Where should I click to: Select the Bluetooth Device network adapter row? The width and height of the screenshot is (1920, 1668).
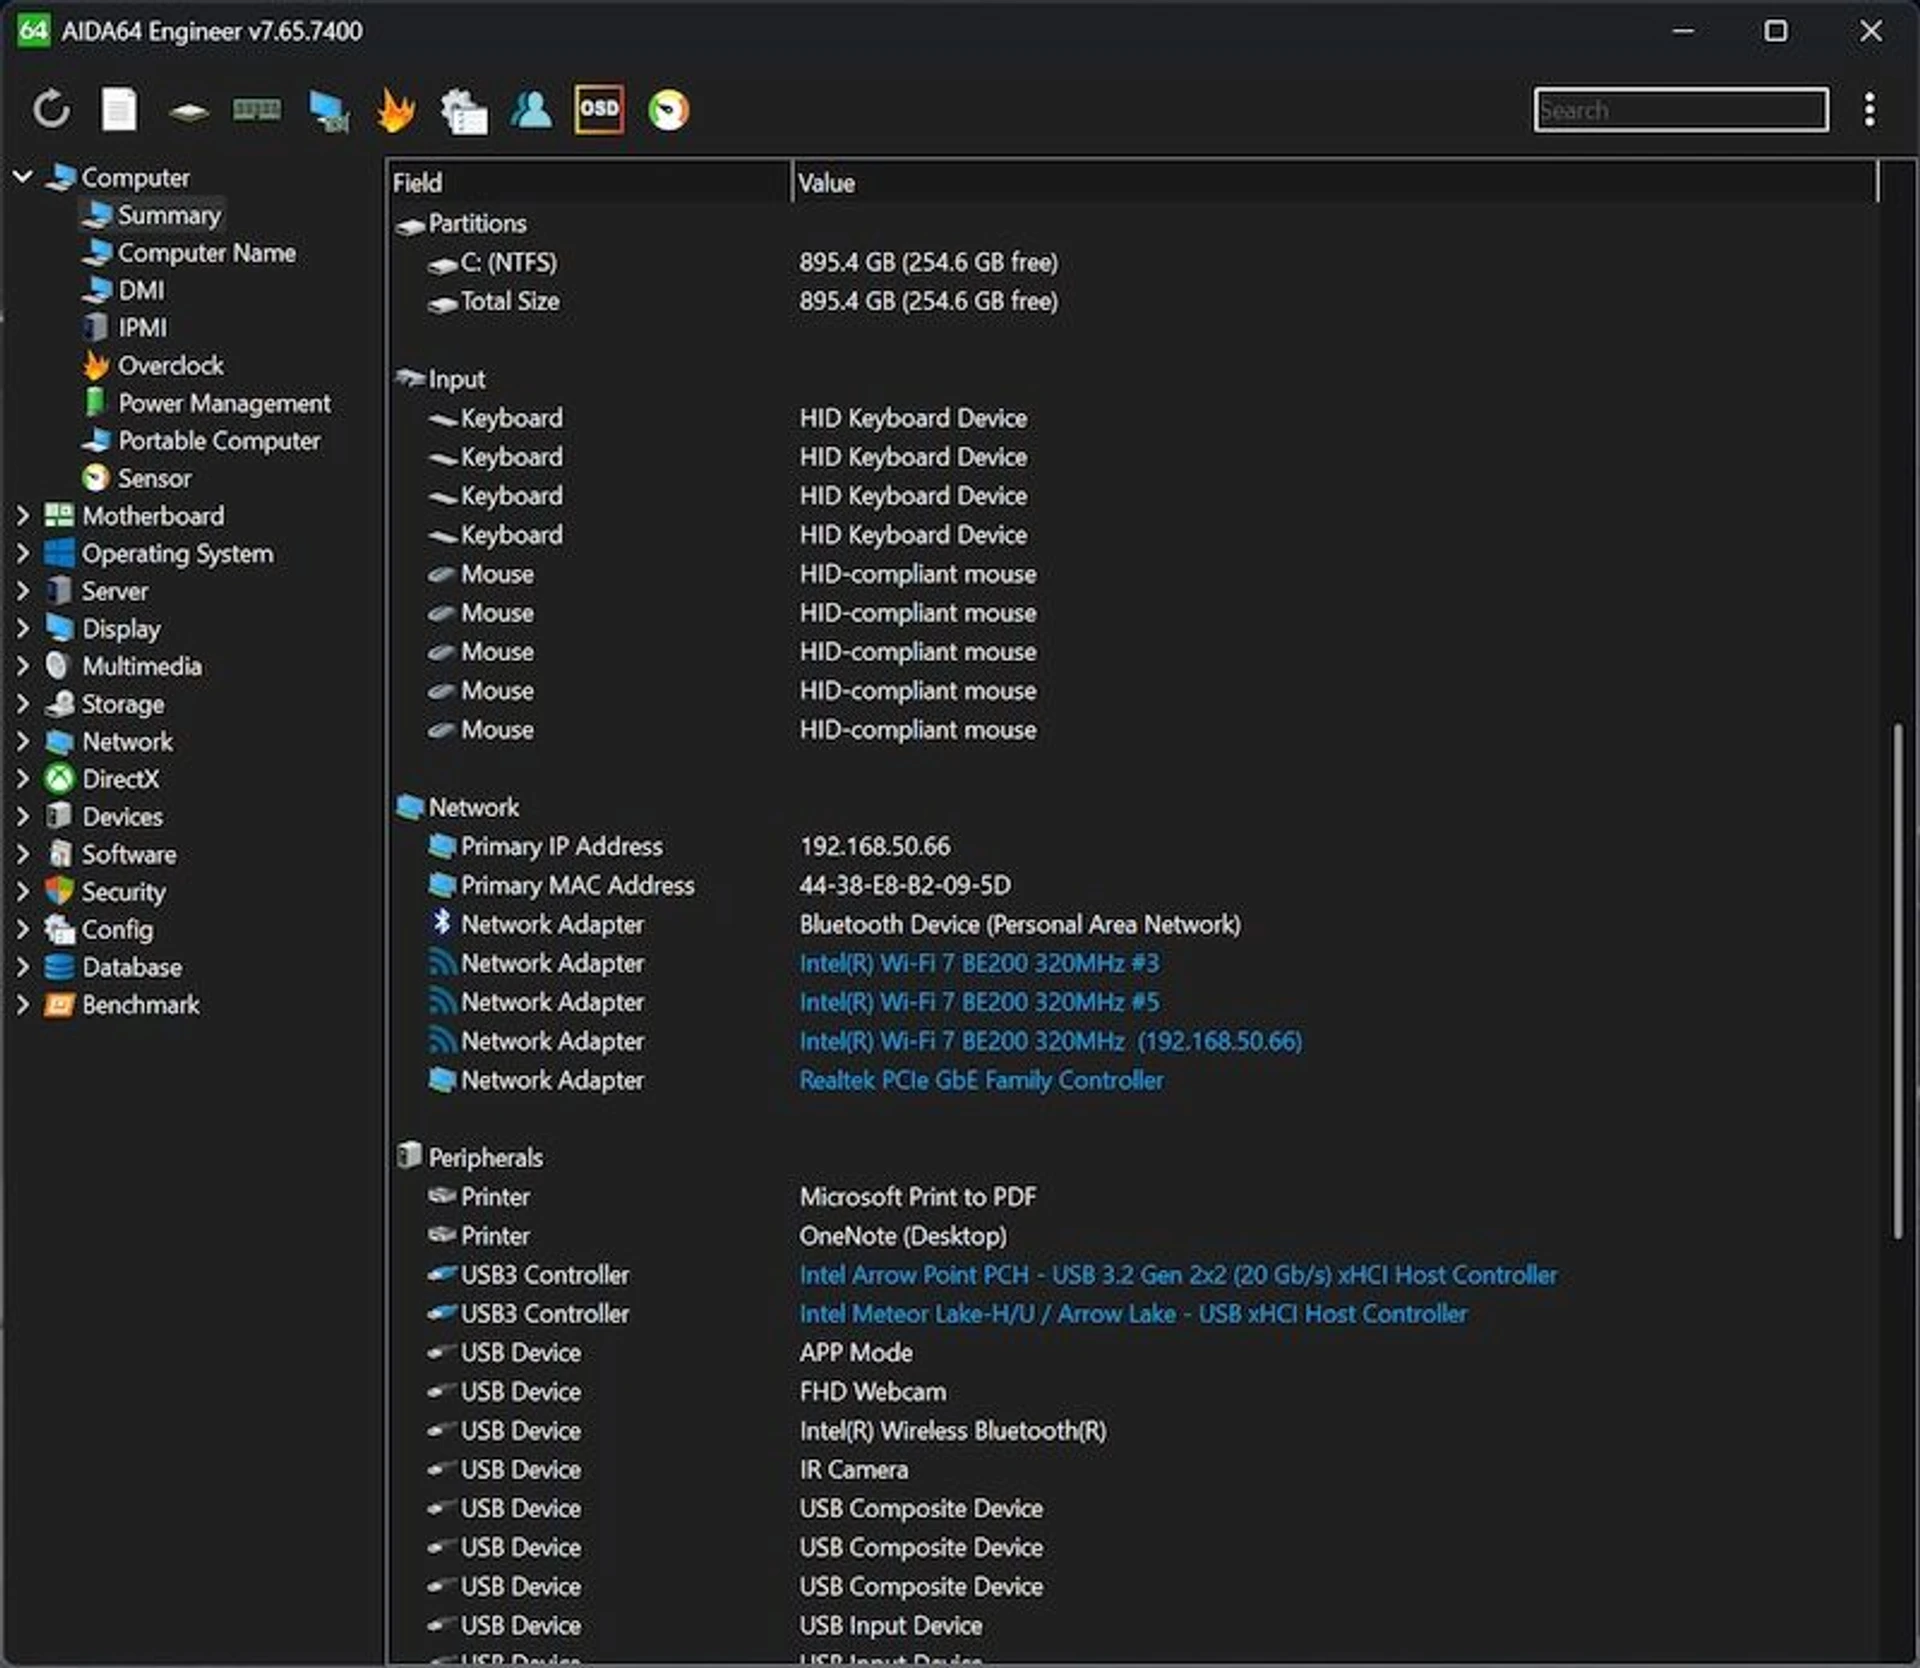click(x=1132, y=924)
